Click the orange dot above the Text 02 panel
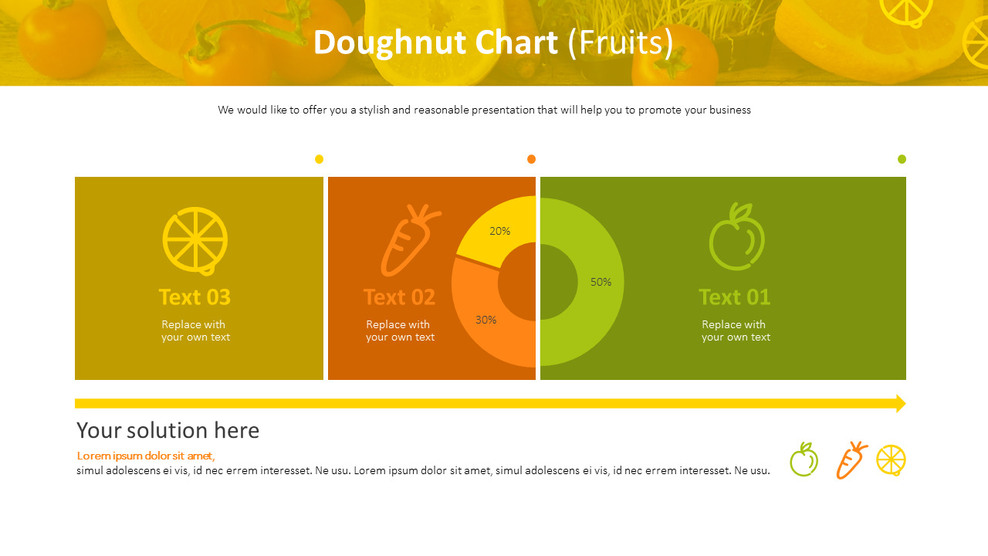 [531, 159]
